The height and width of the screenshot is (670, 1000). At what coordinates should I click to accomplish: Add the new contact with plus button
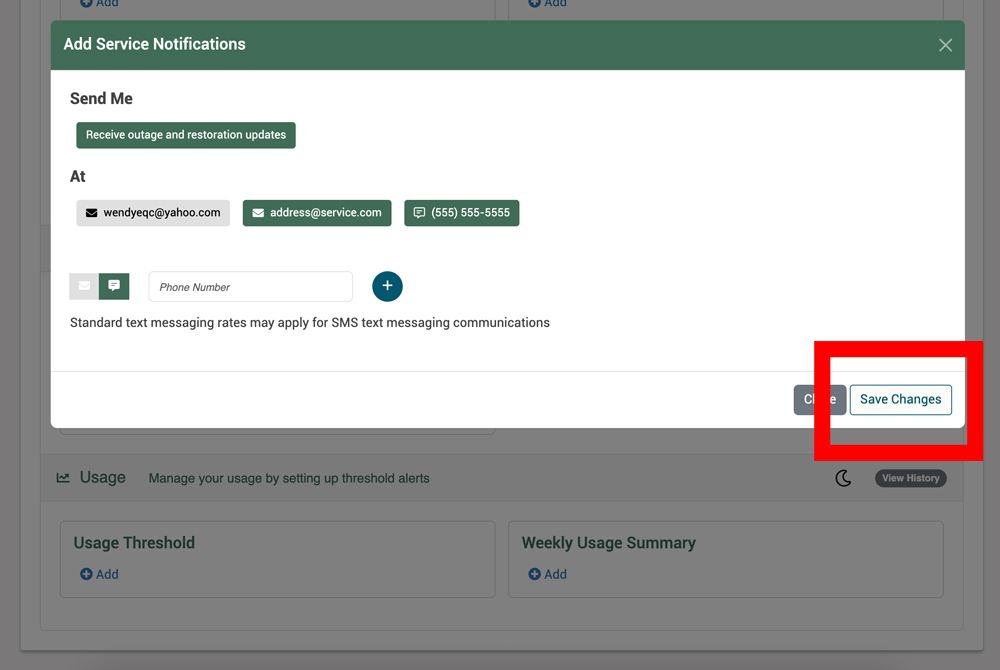pyautogui.click(x=387, y=286)
